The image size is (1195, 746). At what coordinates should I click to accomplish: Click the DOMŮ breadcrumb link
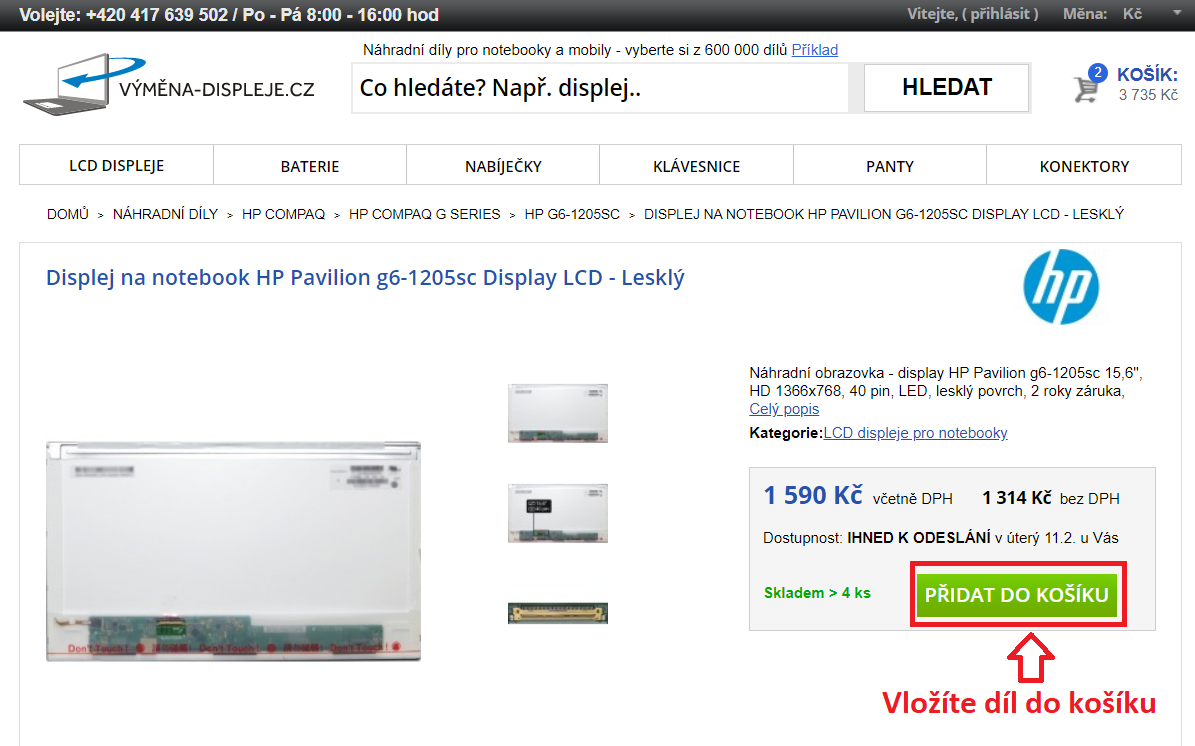(x=68, y=214)
